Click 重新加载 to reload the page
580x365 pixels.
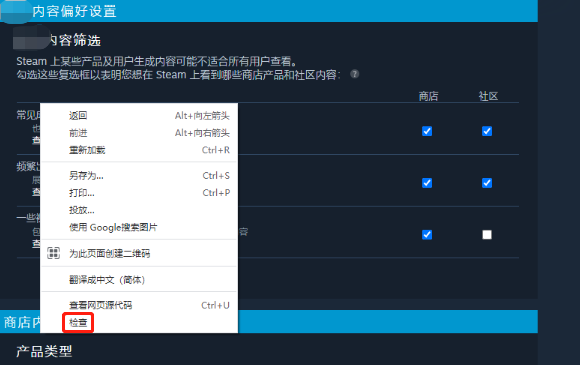click(139, 150)
